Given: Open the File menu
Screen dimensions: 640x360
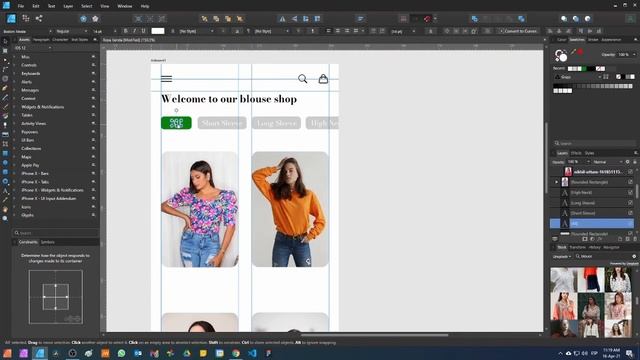Looking at the screenshot, I should [20, 6].
